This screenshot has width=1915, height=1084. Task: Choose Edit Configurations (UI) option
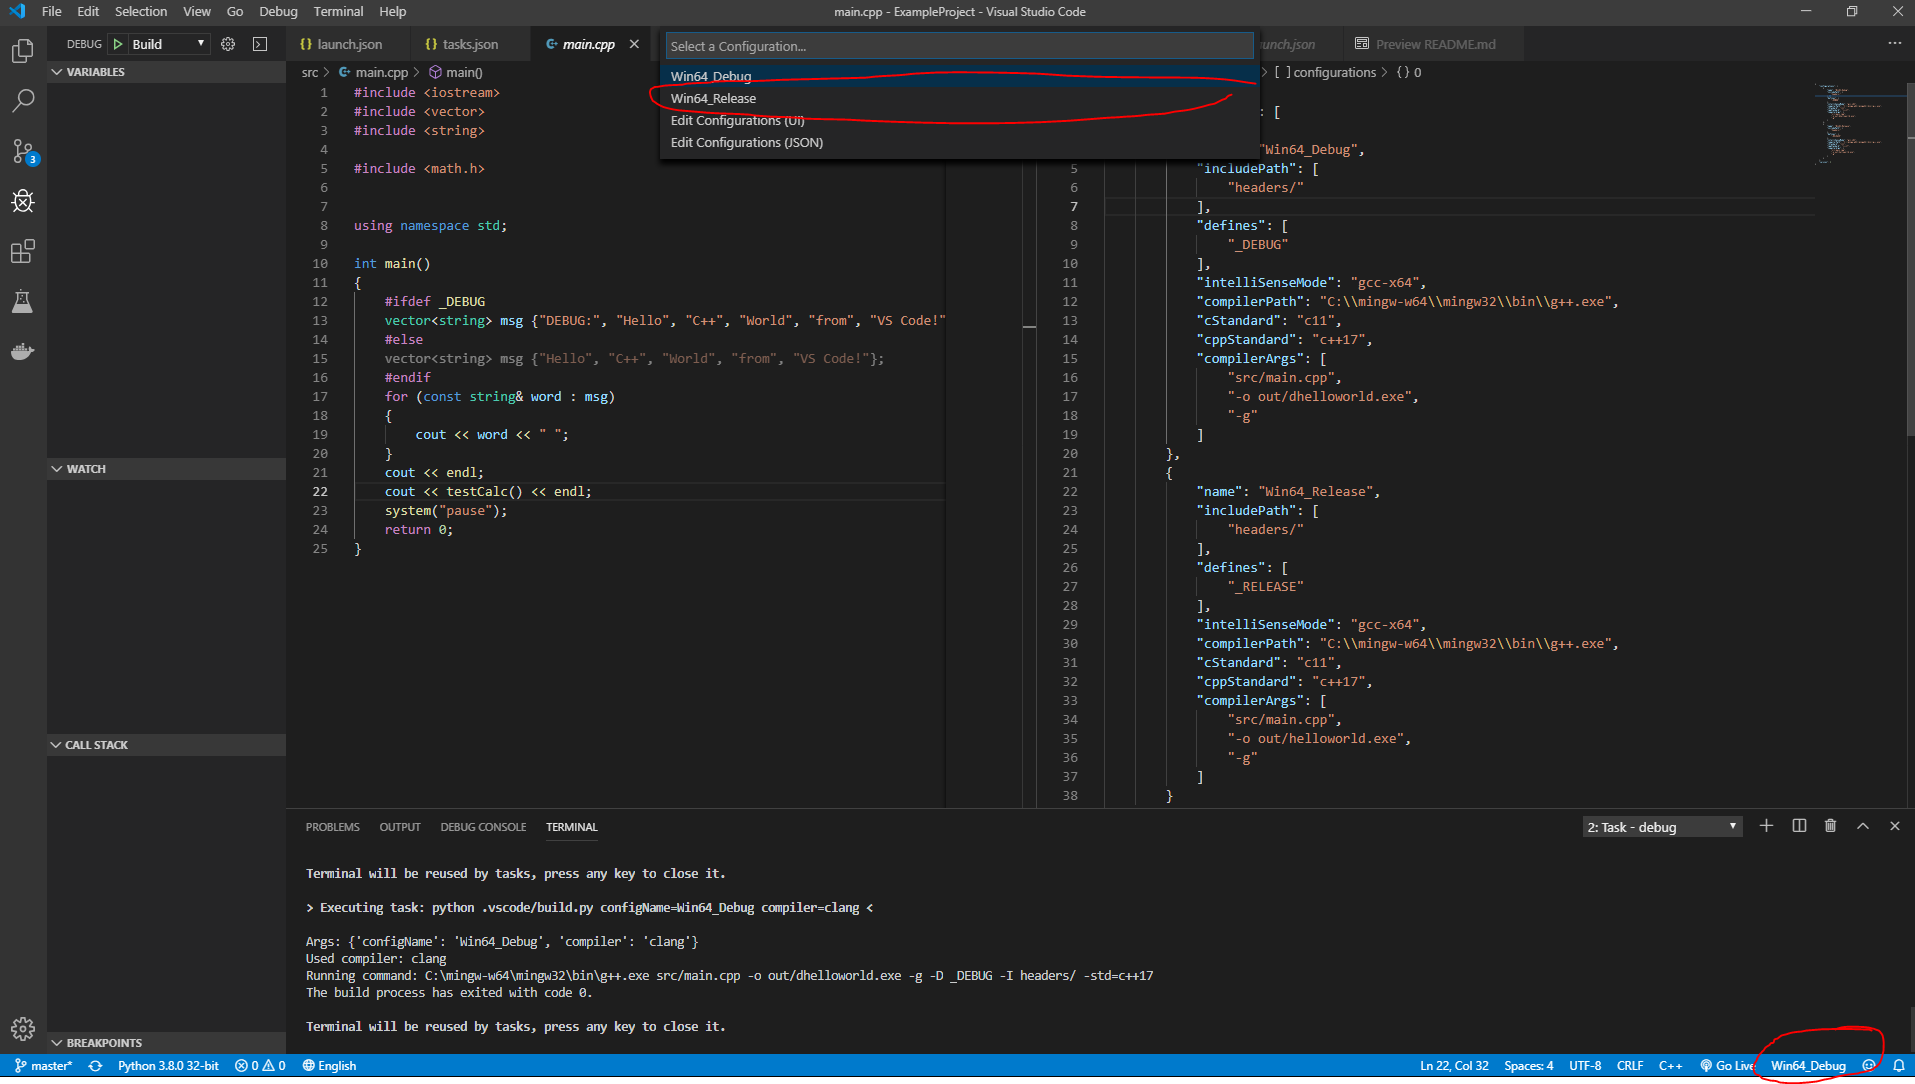[960, 120]
